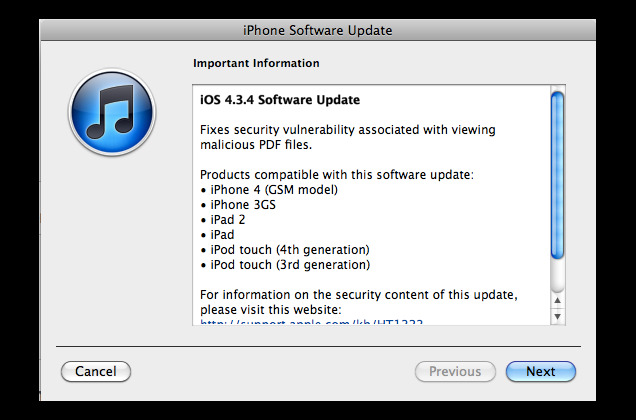Click the iPhone Software Update title bar
The image size is (636, 420).
click(318, 30)
